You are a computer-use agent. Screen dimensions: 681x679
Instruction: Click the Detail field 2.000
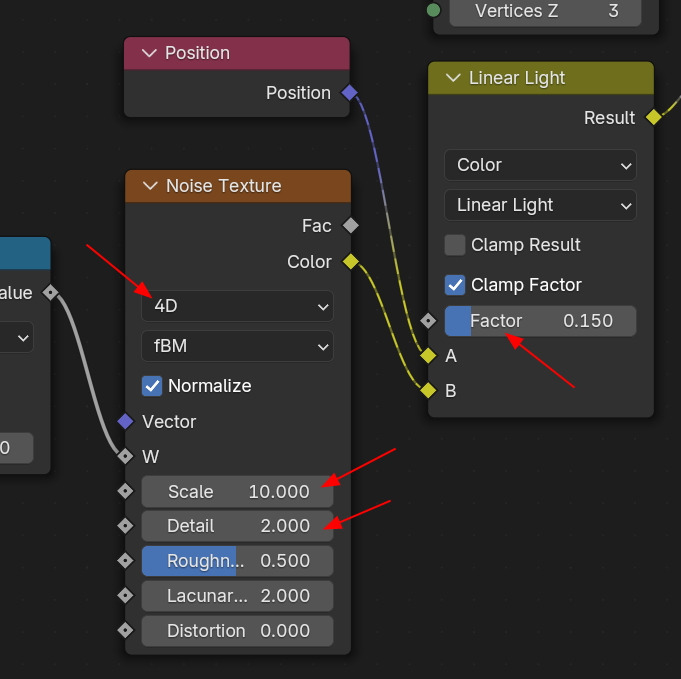point(237,526)
